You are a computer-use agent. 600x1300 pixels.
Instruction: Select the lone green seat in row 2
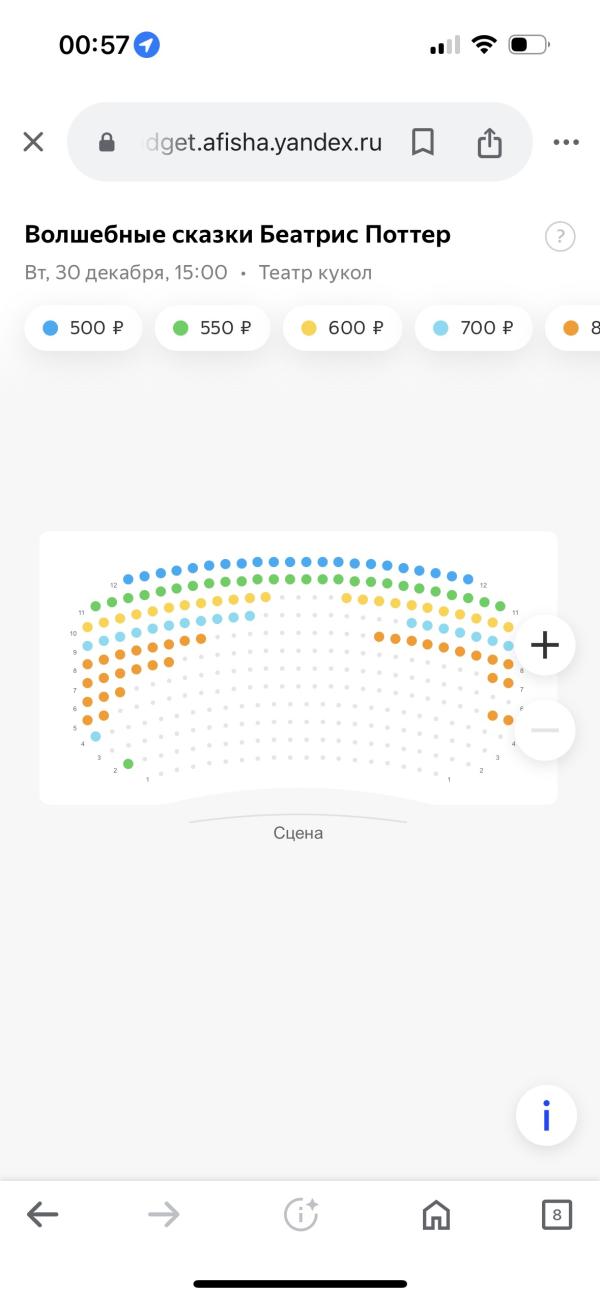(x=128, y=764)
